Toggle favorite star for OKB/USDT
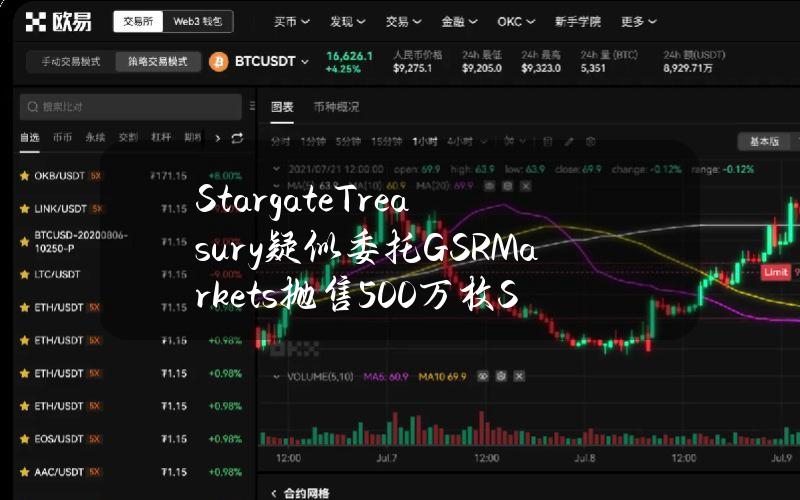The image size is (800, 500). coord(24,176)
